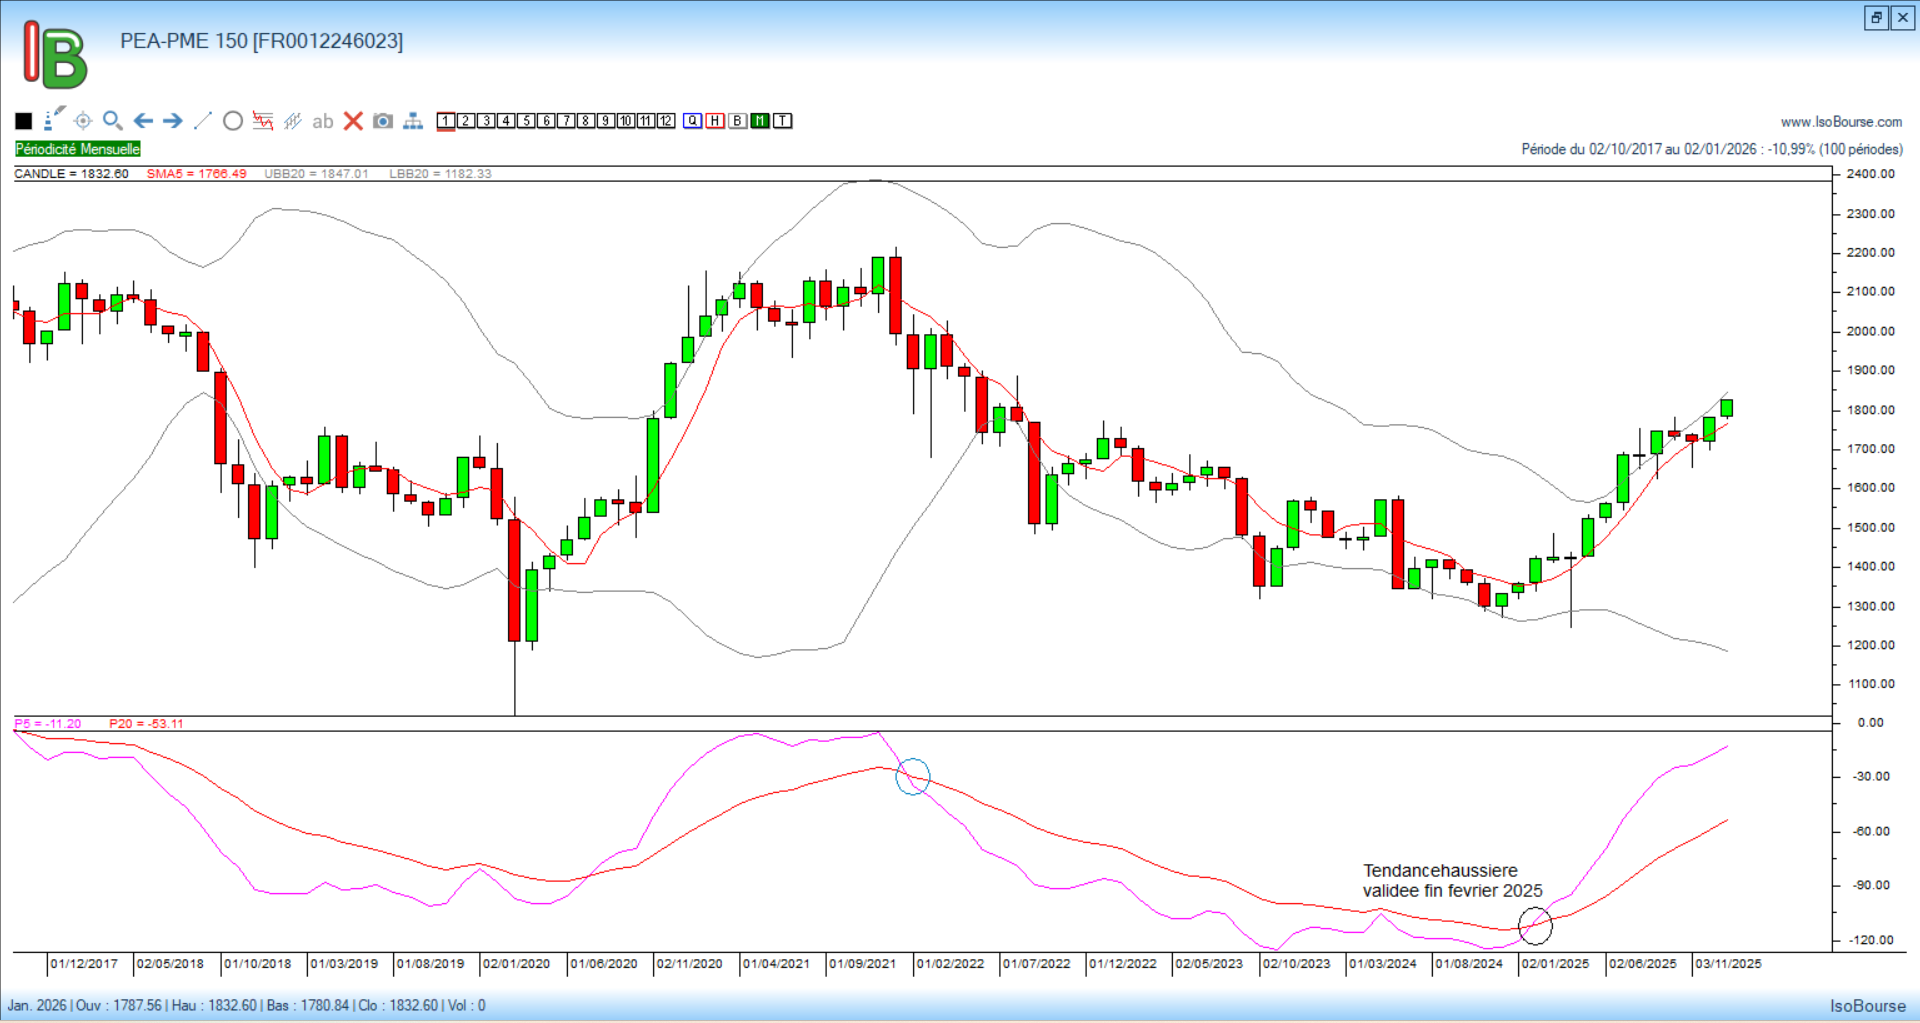This screenshot has height=1023, width=1920.
Task: Pick the 'ab' text annotation tool
Action: (x=322, y=122)
